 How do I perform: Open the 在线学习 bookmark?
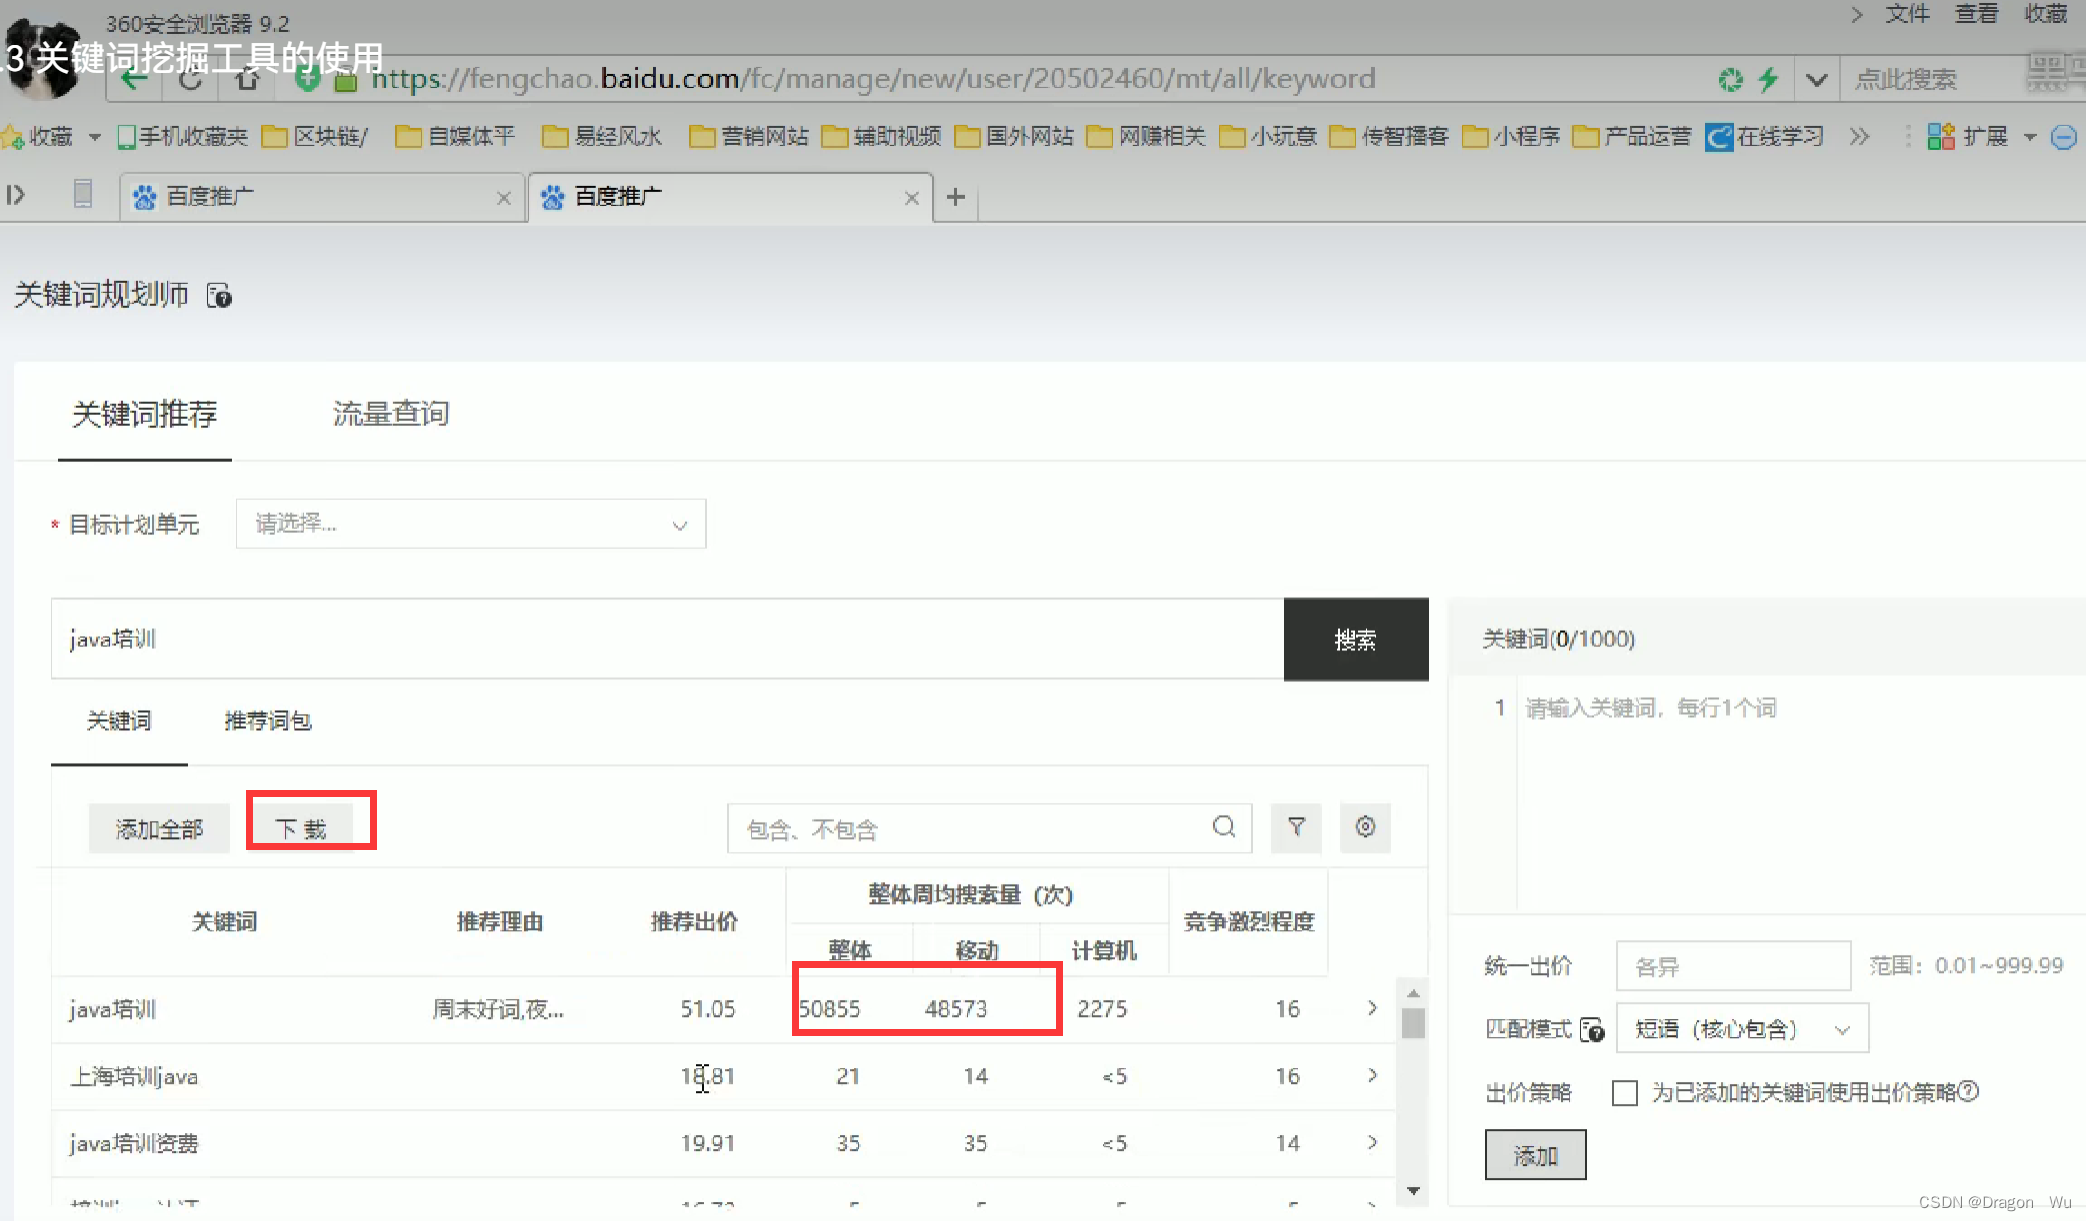point(1765,136)
